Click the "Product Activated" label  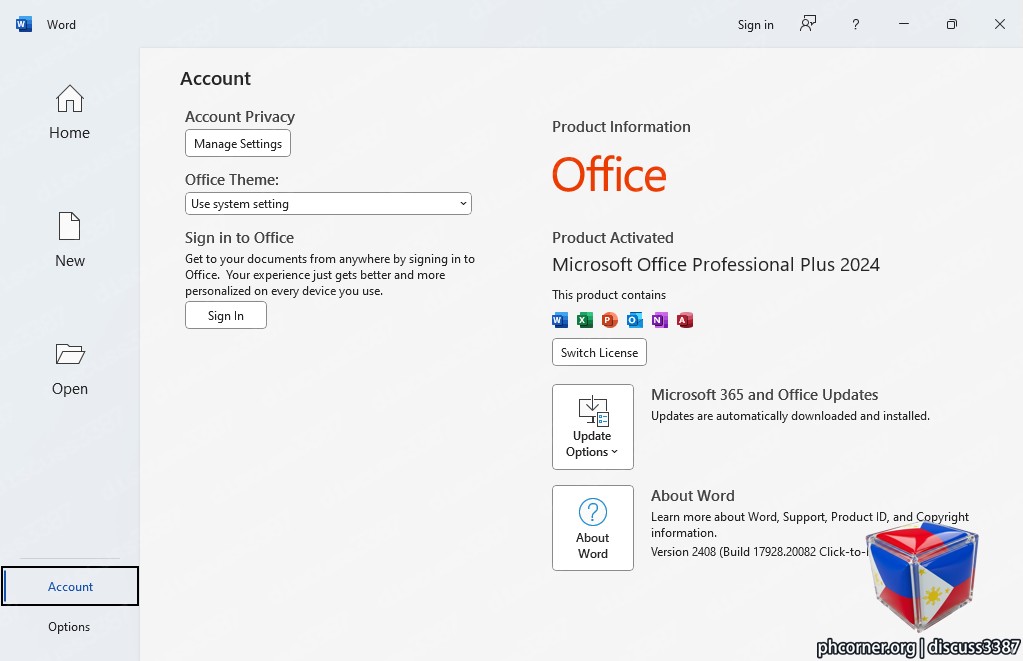click(x=613, y=238)
